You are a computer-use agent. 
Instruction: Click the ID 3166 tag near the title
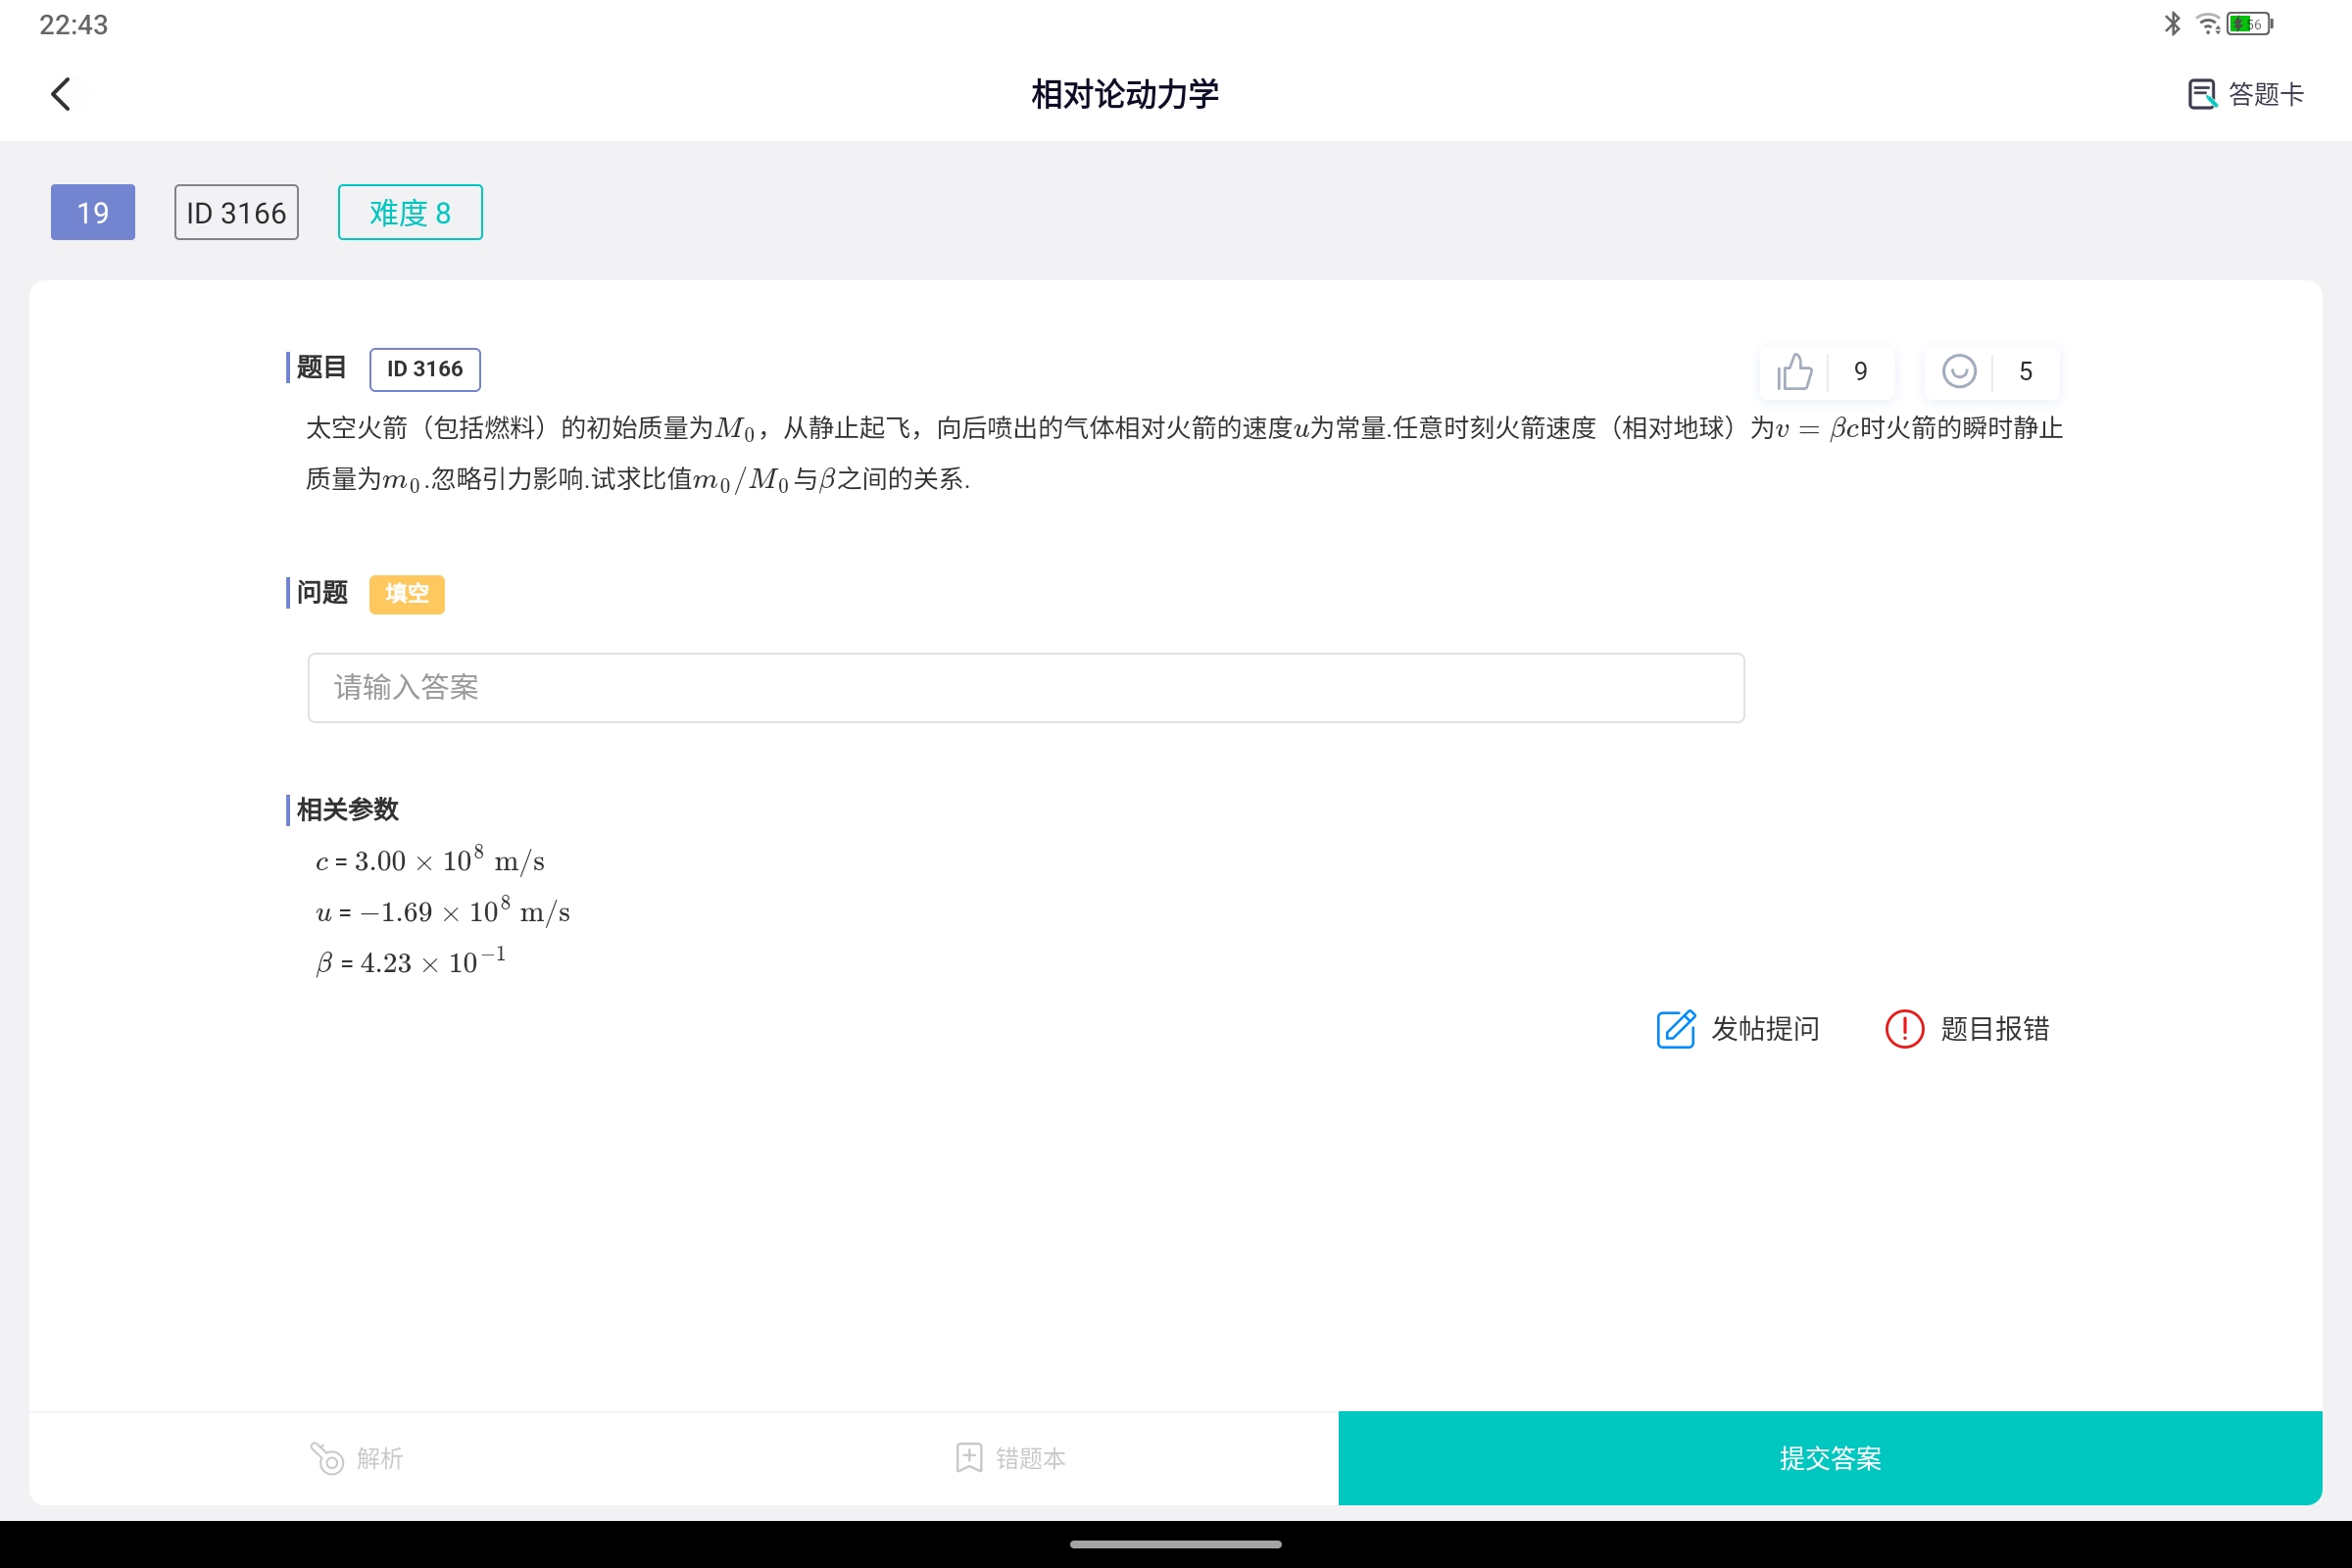point(236,212)
